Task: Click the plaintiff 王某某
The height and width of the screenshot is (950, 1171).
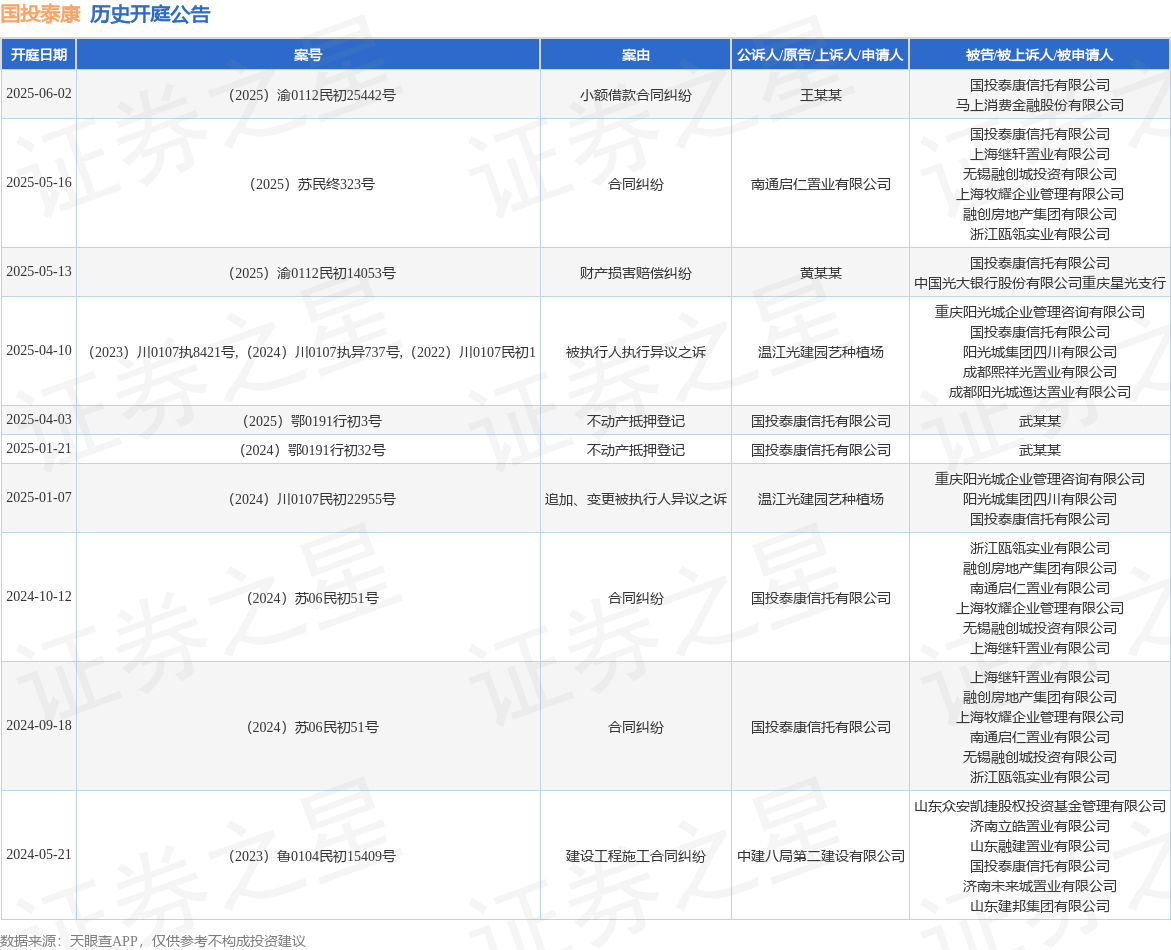Action: [x=821, y=95]
